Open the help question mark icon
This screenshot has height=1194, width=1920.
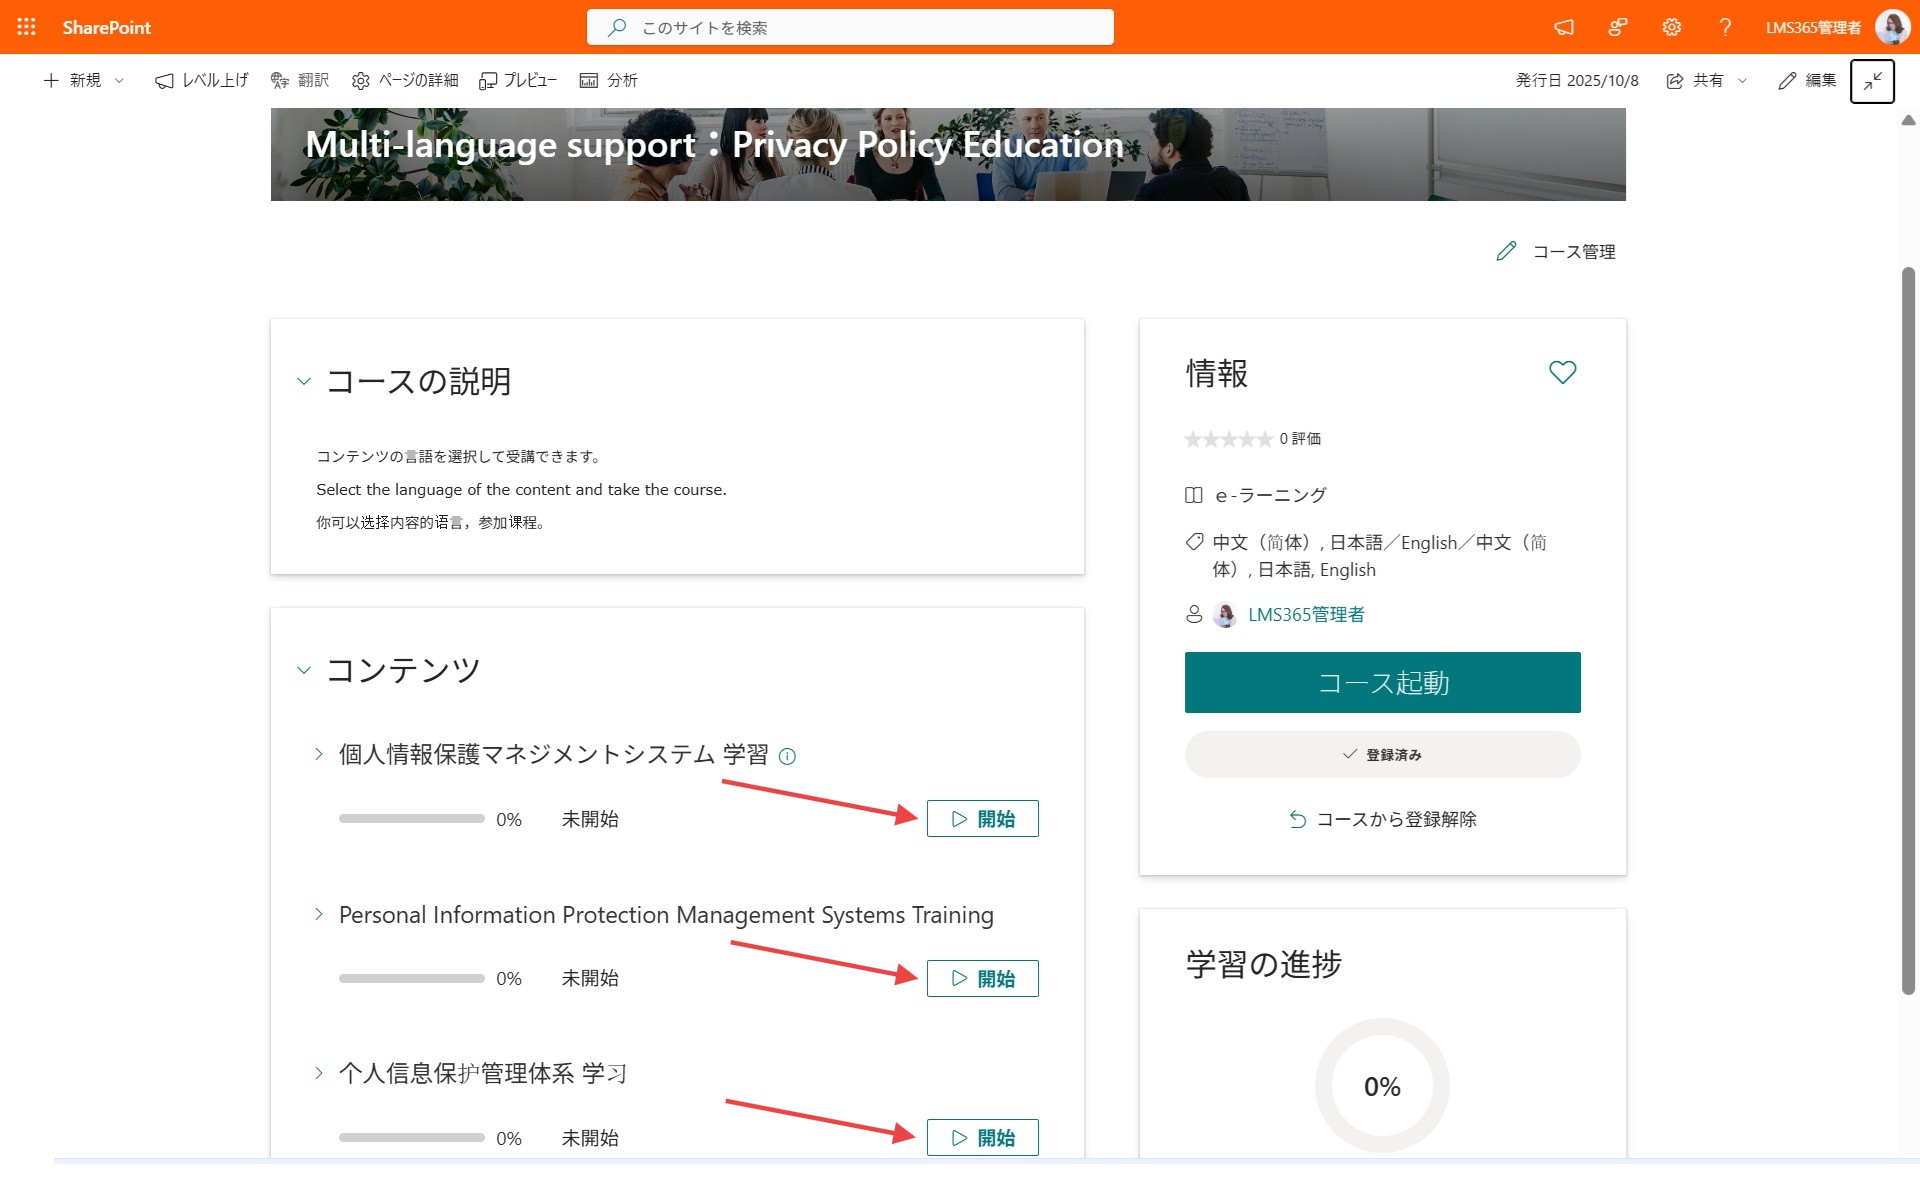pos(1725,27)
